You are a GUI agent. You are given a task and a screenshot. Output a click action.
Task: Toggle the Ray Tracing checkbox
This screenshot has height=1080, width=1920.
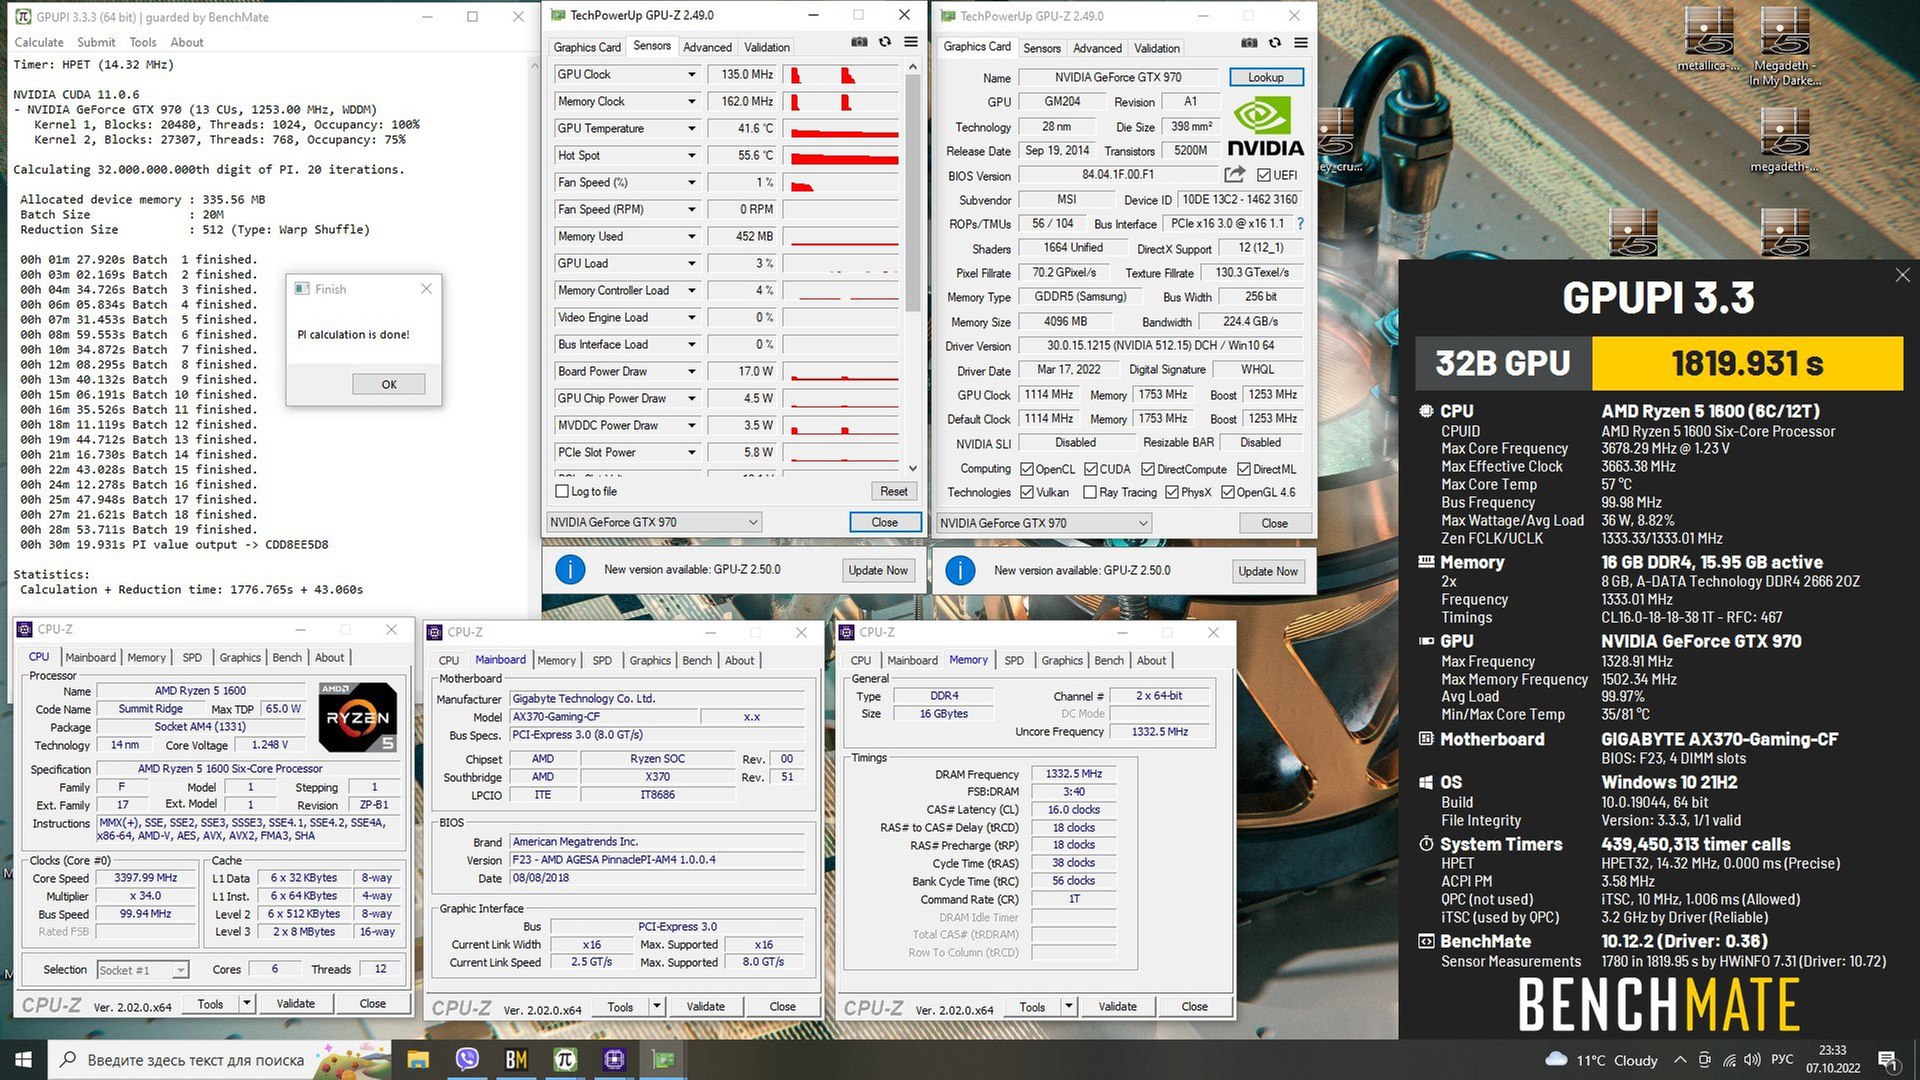click(1090, 492)
